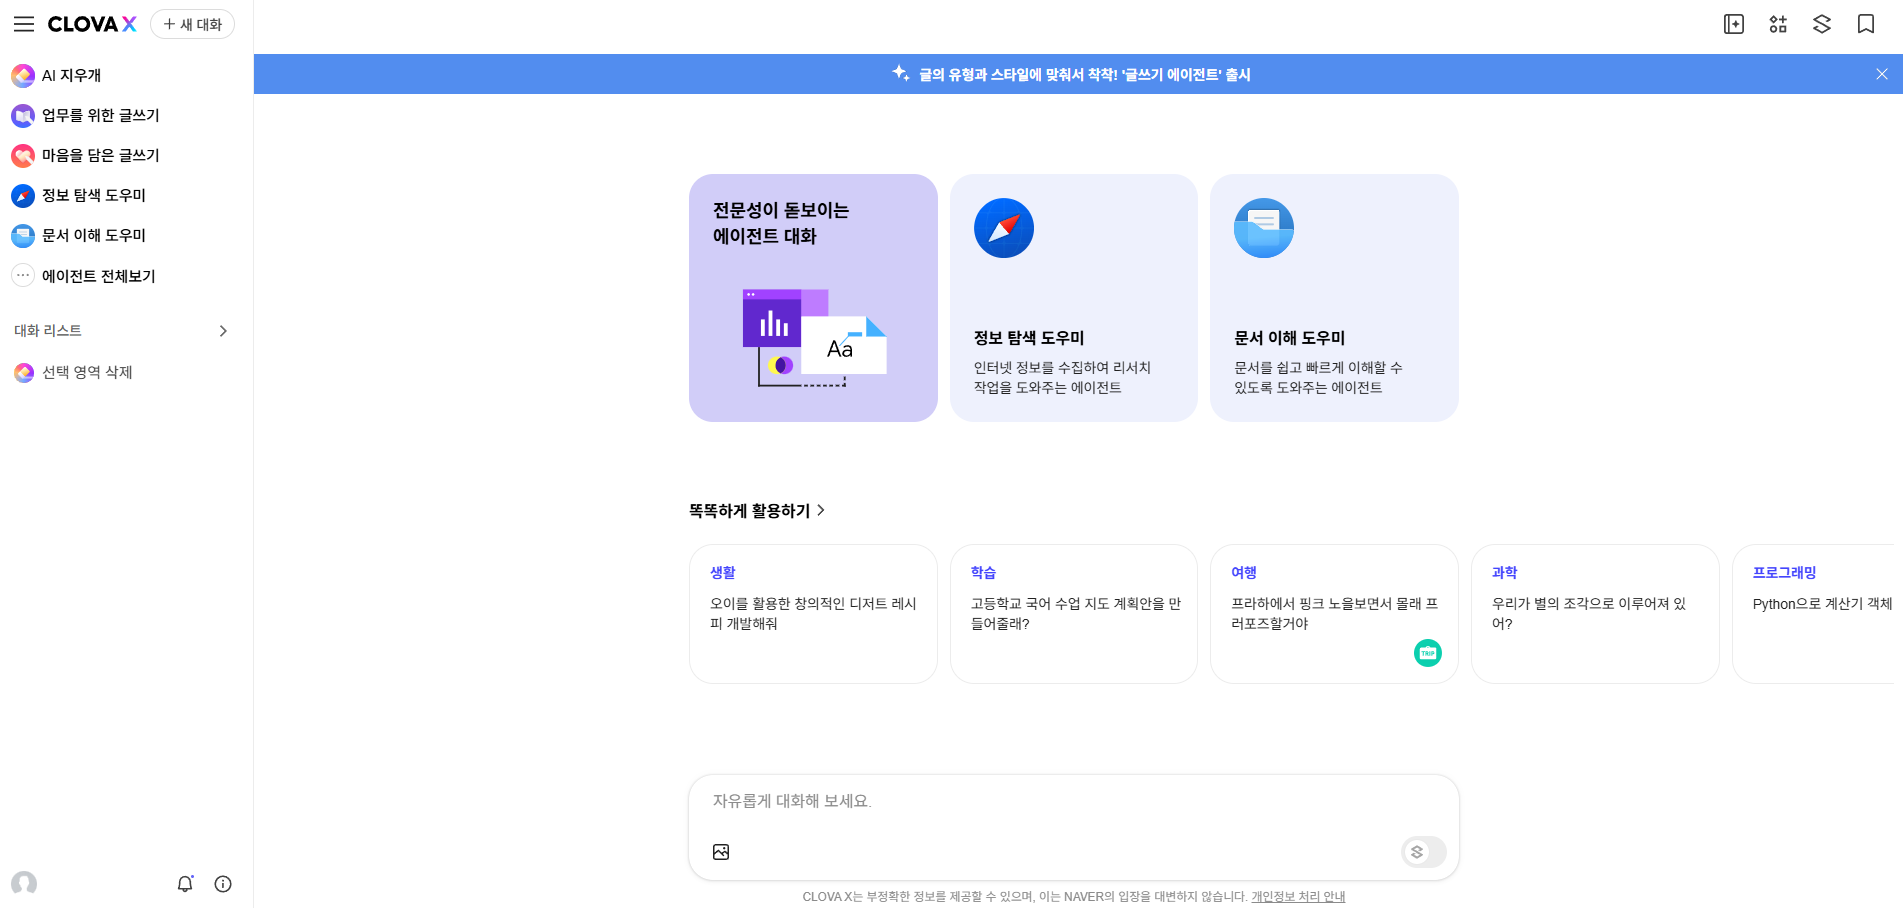Open the 대화 리스트 heading
Viewport: 1903px width, 908px height.
[x=48, y=331]
